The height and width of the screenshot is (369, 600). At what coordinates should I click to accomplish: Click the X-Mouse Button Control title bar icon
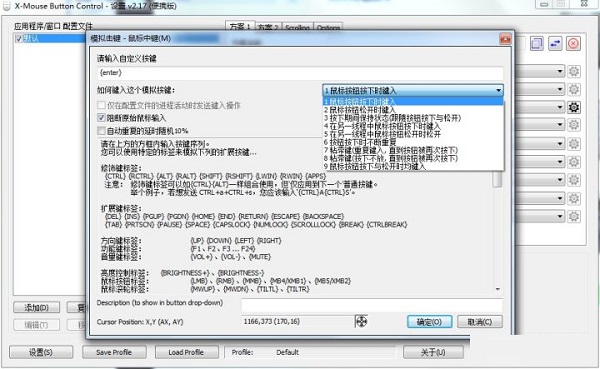(x=7, y=6)
